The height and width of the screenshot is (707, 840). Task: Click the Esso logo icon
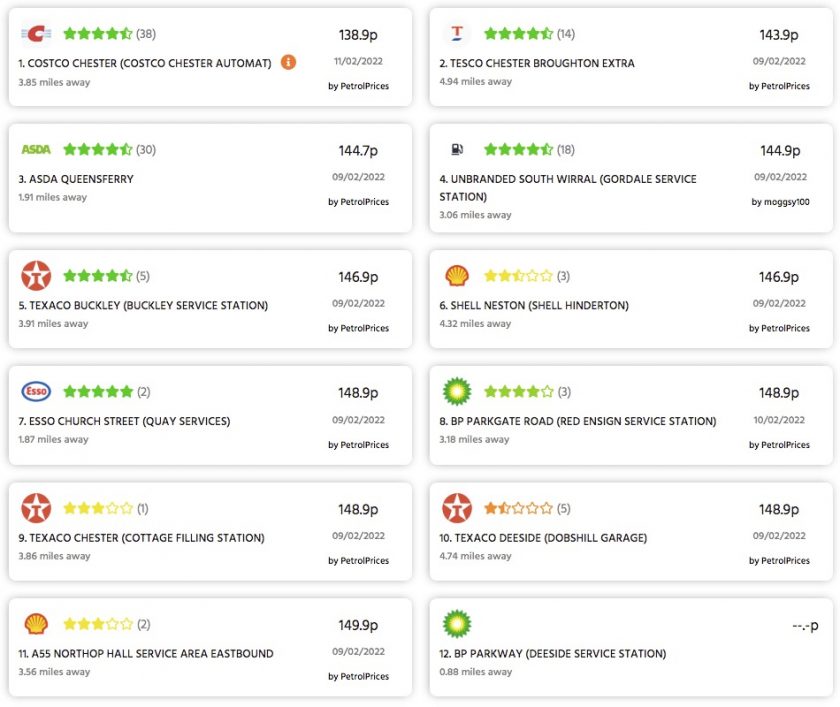click(x=36, y=392)
